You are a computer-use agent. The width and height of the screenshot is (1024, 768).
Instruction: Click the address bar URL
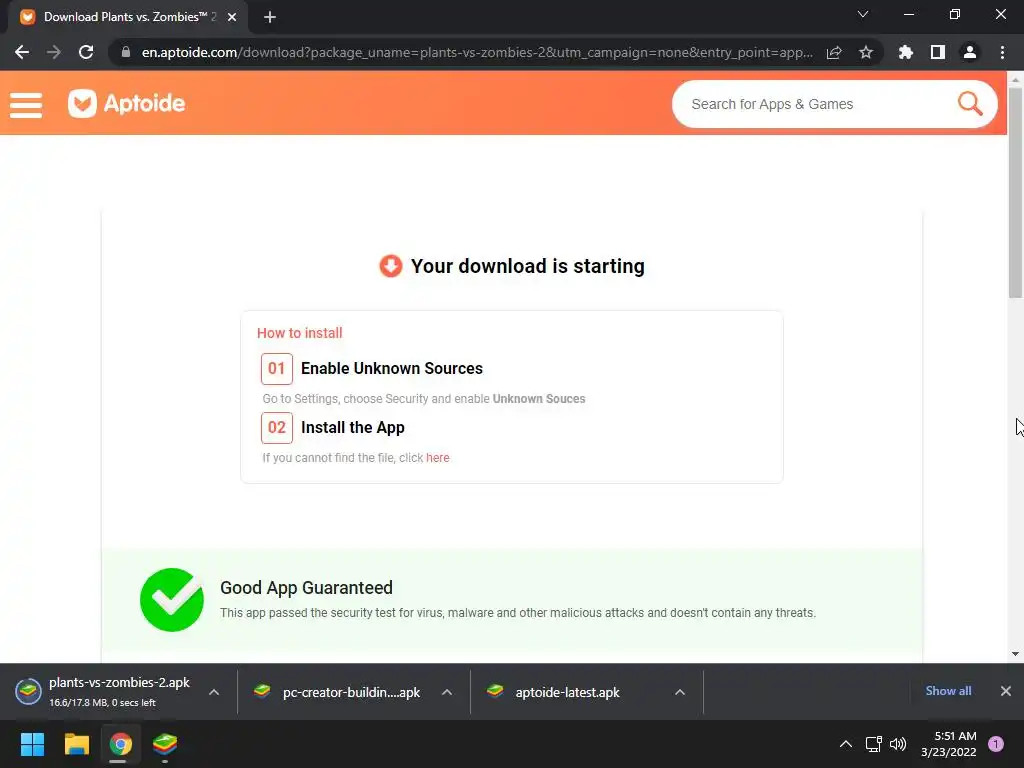tap(477, 52)
